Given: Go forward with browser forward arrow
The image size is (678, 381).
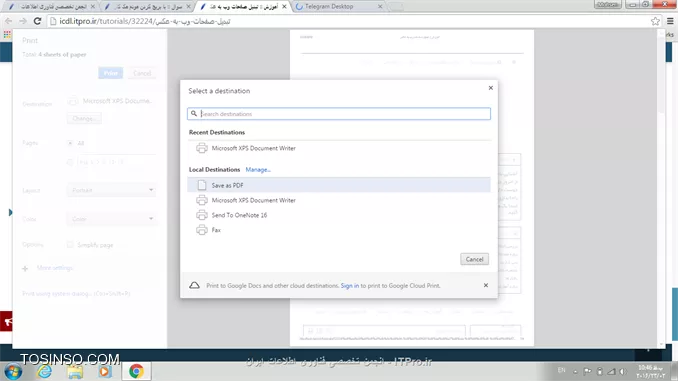Looking at the screenshot, I should pyautogui.click(x=22, y=21).
